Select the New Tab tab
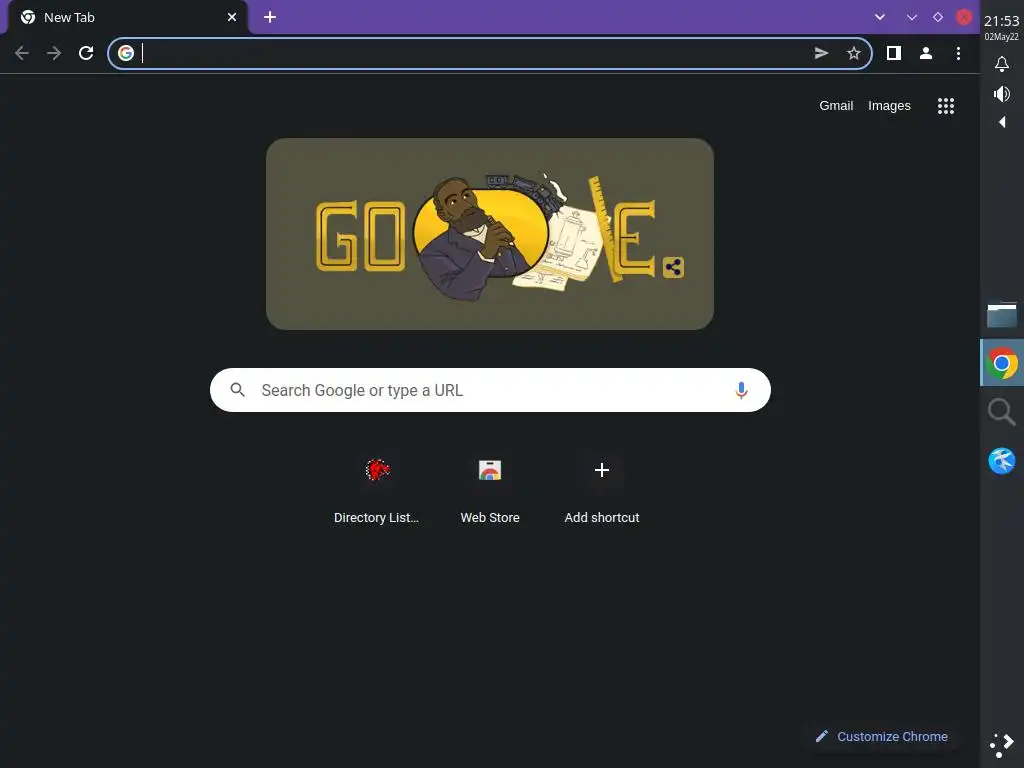Viewport: 1024px width, 768px height. 127,18
